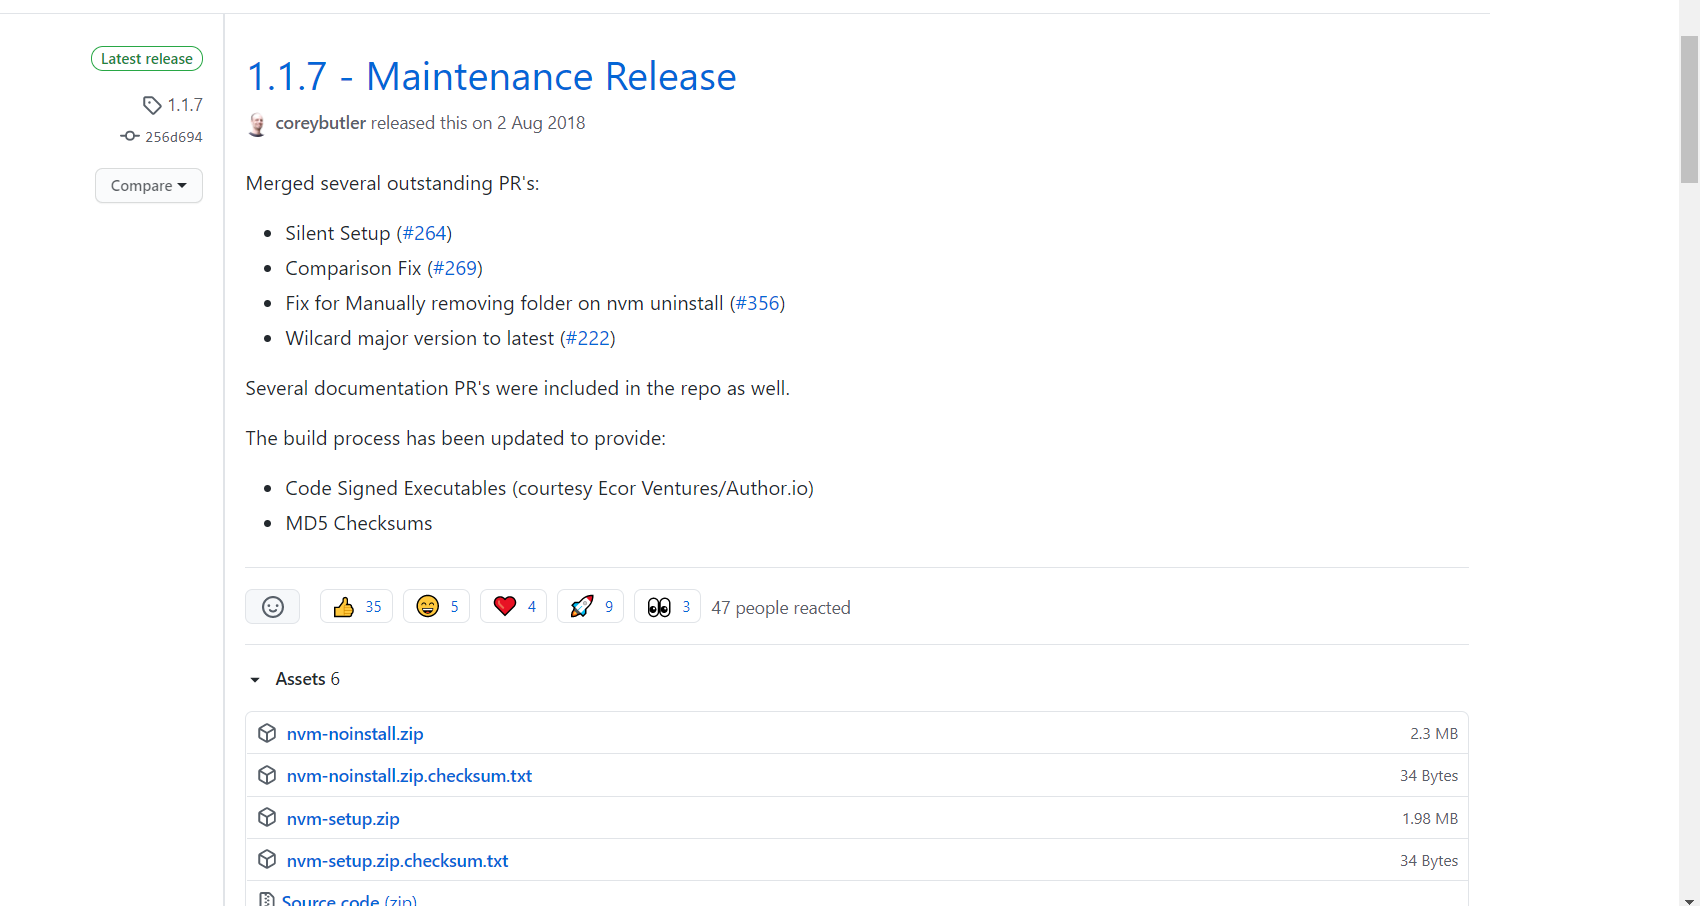The image size is (1700, 906).
Task: Click the package icon beside nvm-setup.zip
Action: point(267,817)
